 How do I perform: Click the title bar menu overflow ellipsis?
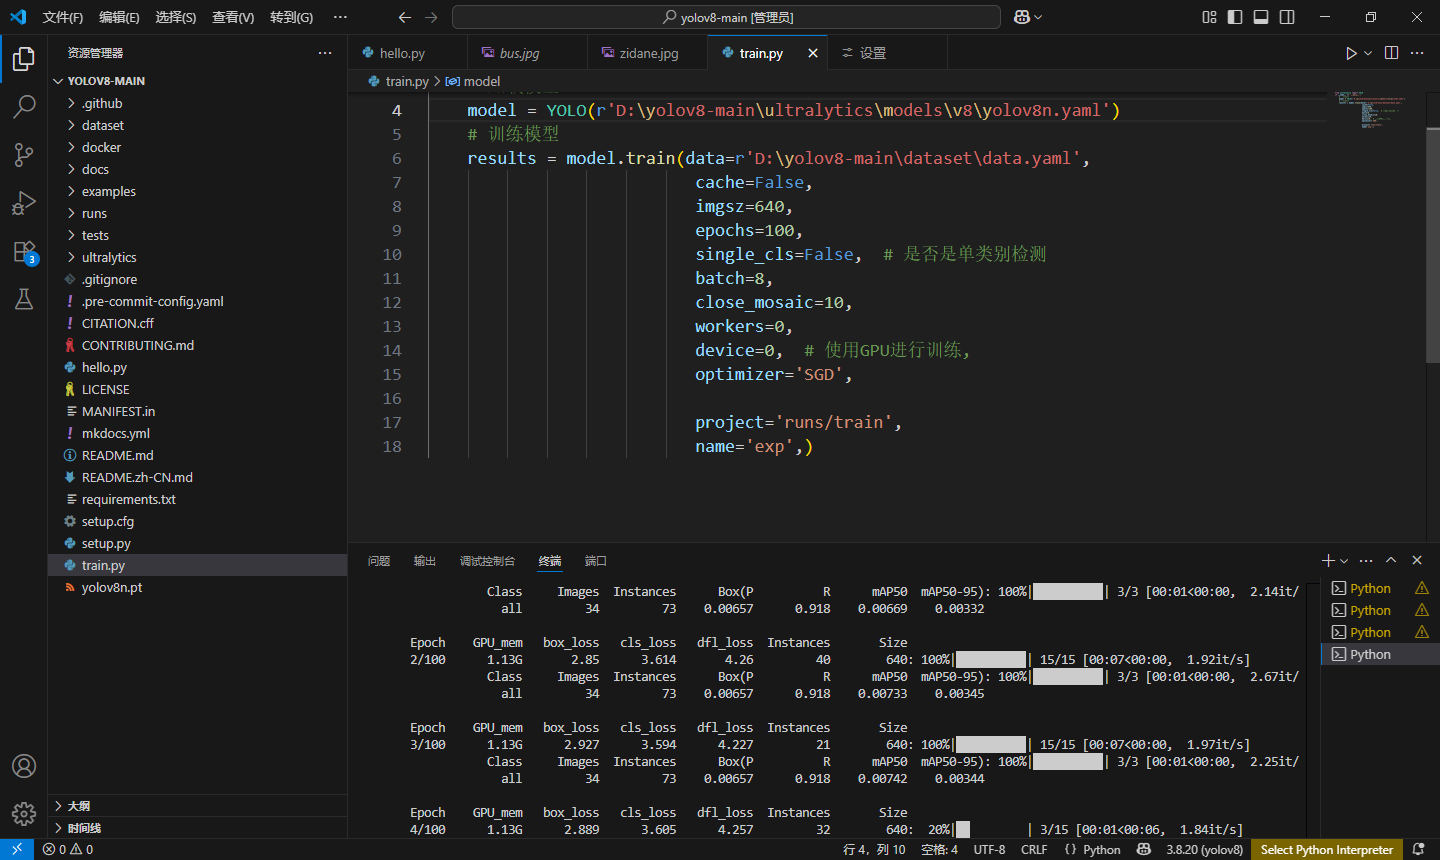[341, 17]
